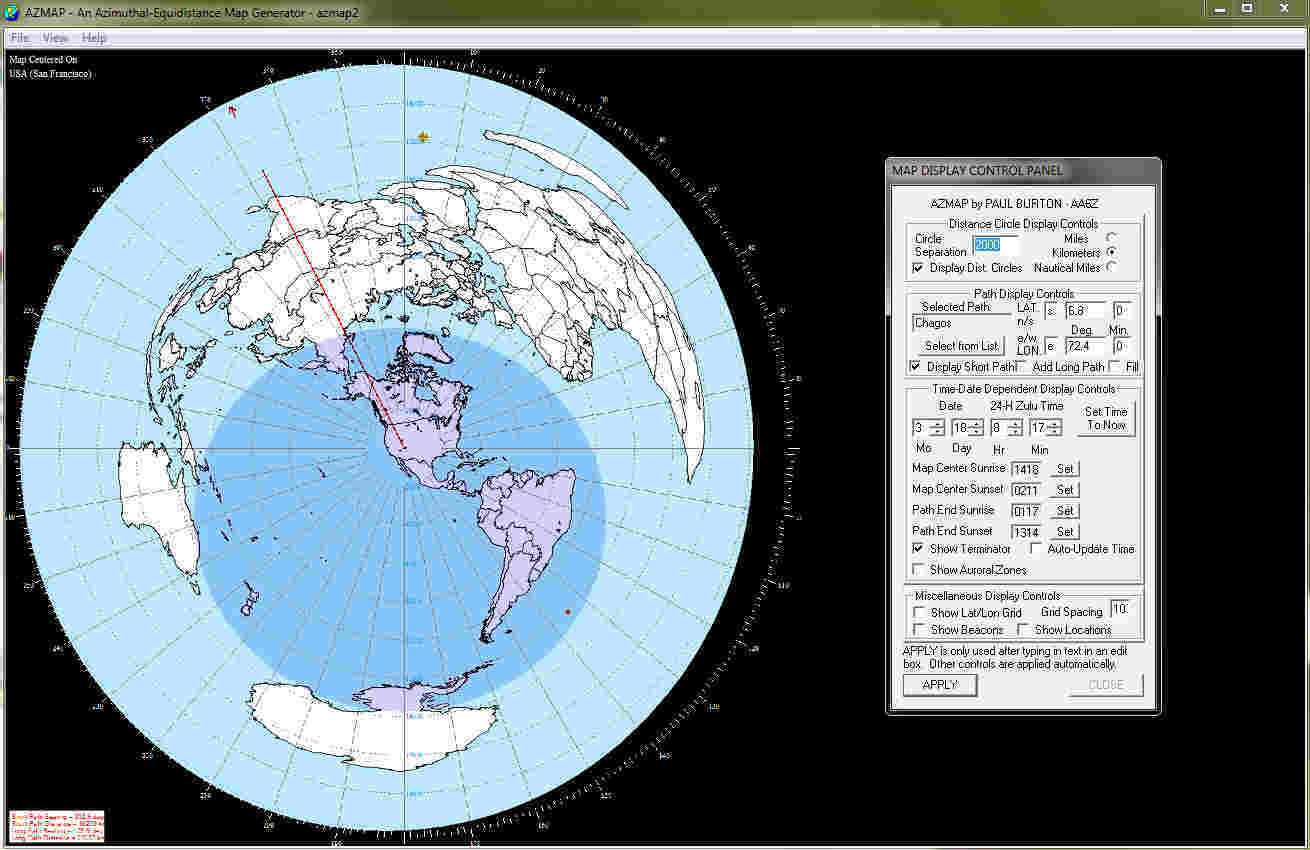Click Set next to Map Center Sunrise

click(x=1065, y=469)
